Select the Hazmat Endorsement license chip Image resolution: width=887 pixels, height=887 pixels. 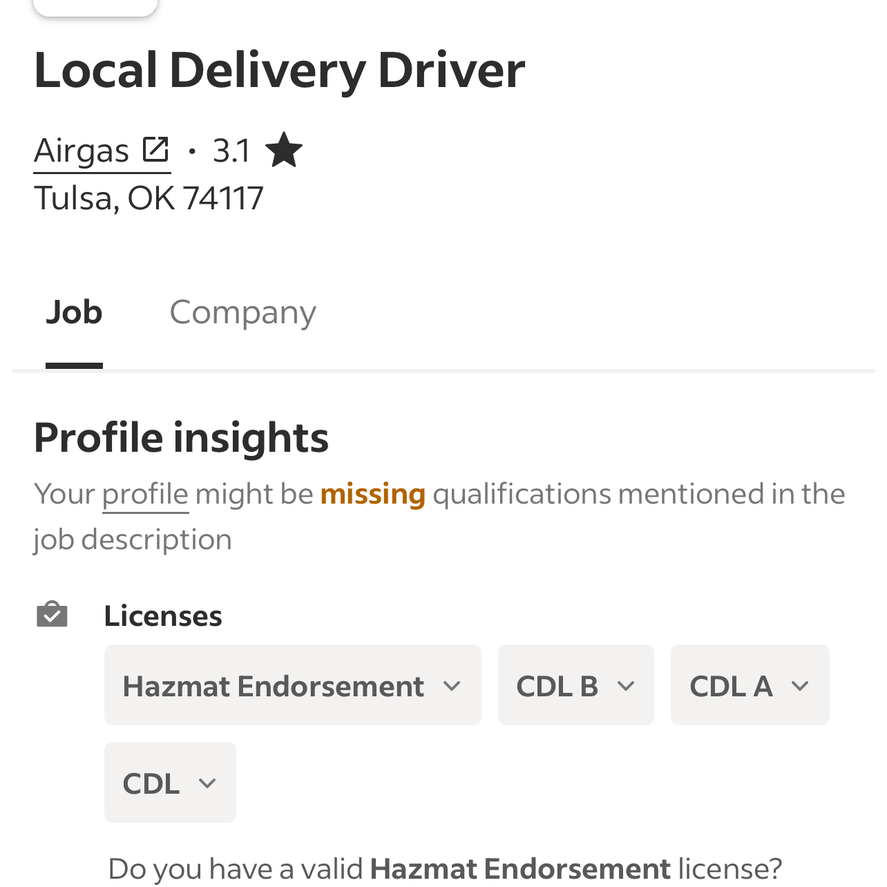click(292, 685)
